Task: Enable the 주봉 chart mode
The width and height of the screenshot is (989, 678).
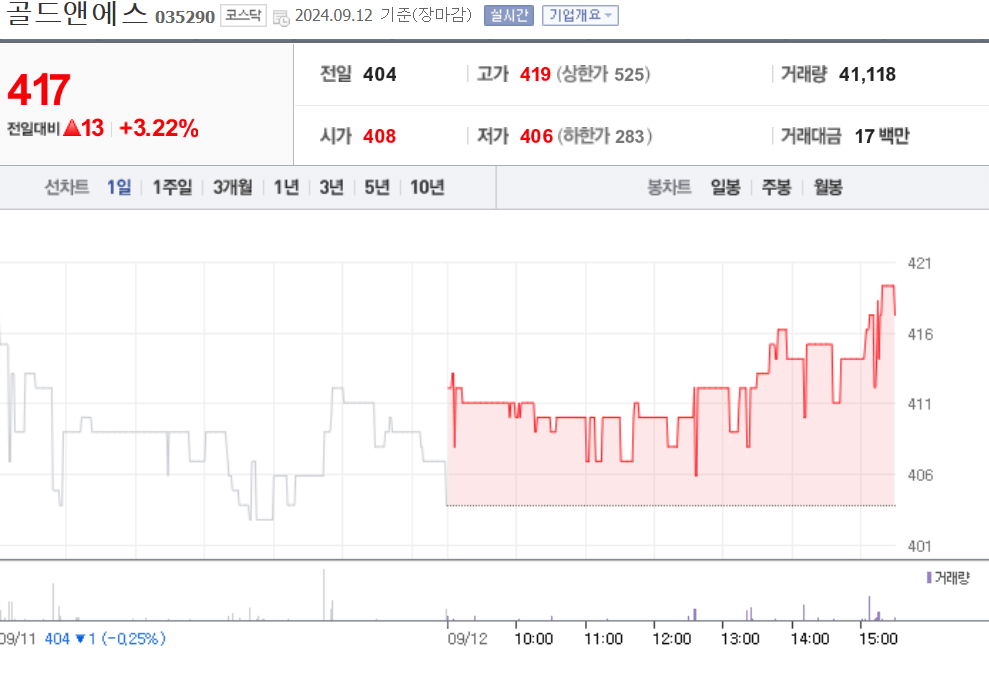Action: point(777,187)
